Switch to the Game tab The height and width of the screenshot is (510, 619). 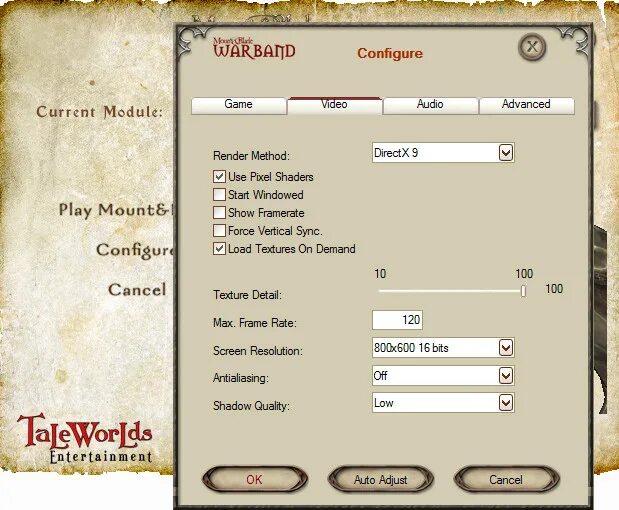(238, 105)
